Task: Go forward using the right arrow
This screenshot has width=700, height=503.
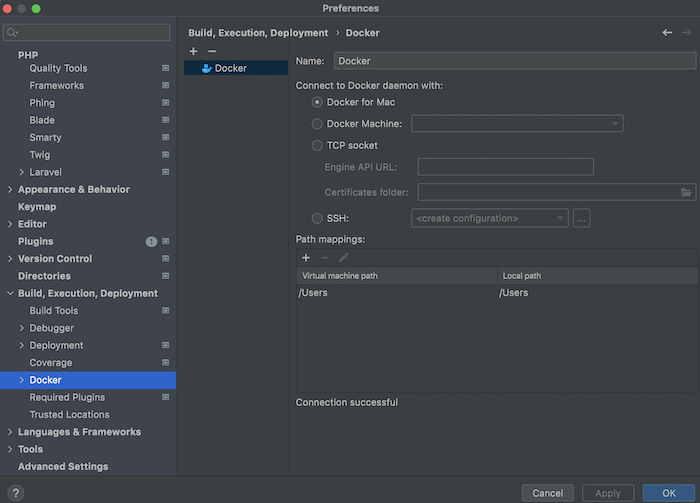Action: [x=686, y=33]
